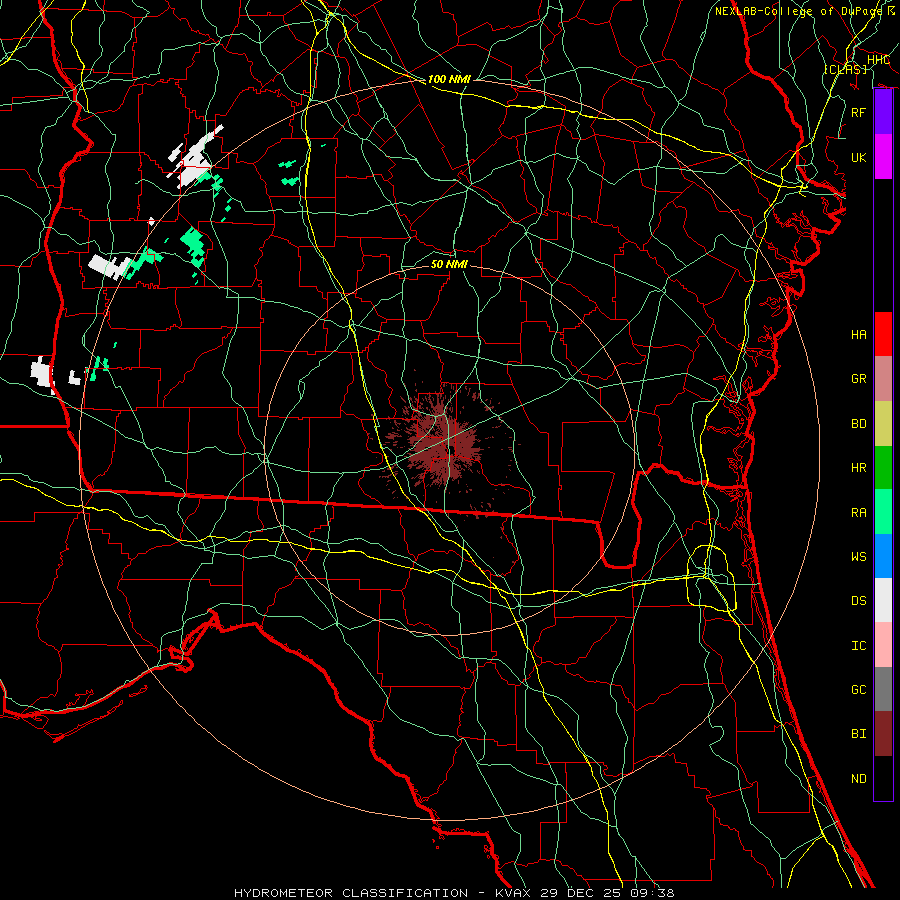Click the GR legend label
The width and height of the screenshot is (900, 900).
tap(859, 379)
